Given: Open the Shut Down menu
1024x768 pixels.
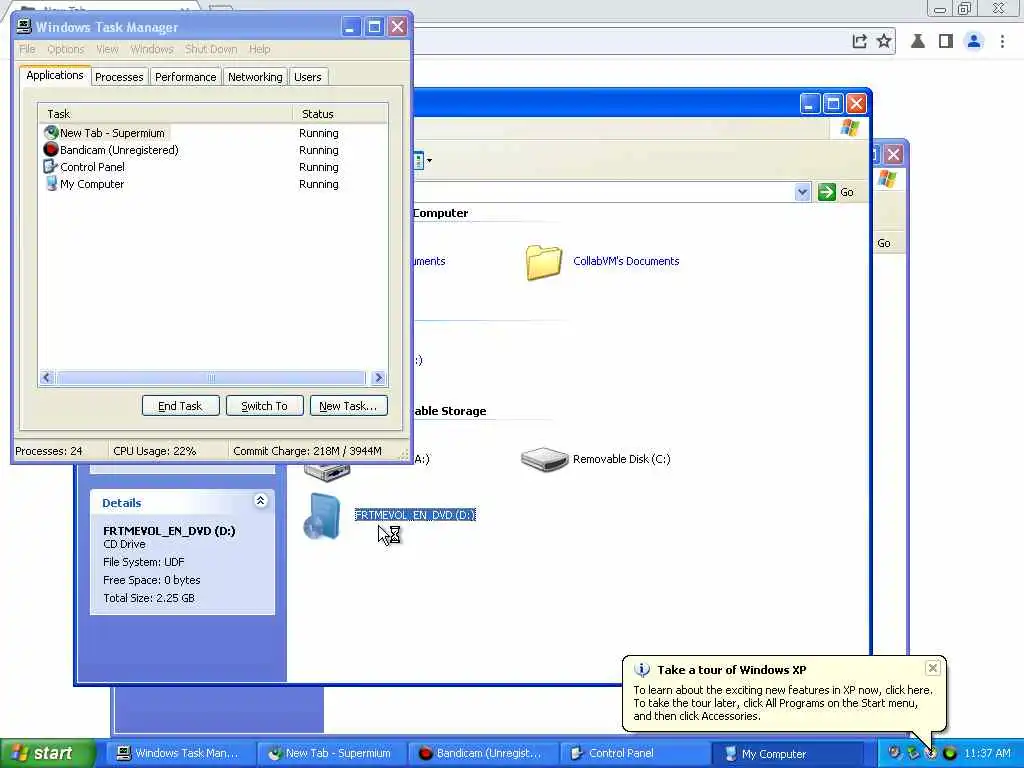Looking at the screenshot, I should (211, 50).
